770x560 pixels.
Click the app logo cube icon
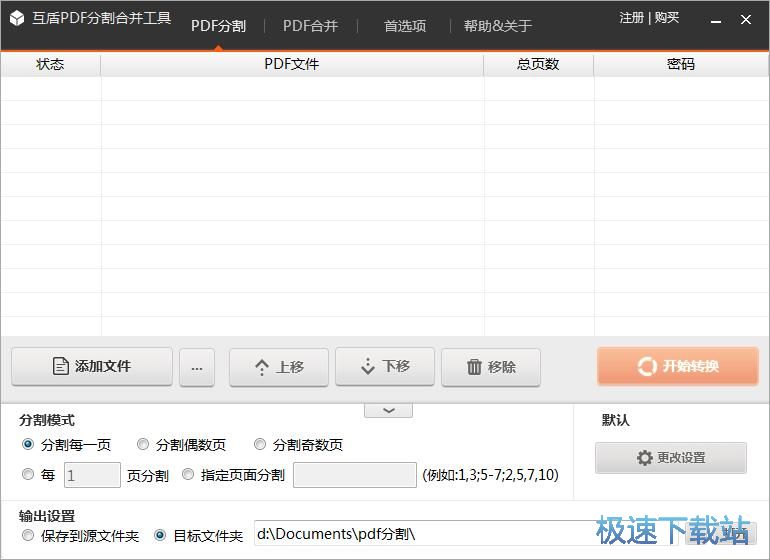point(17,18)
